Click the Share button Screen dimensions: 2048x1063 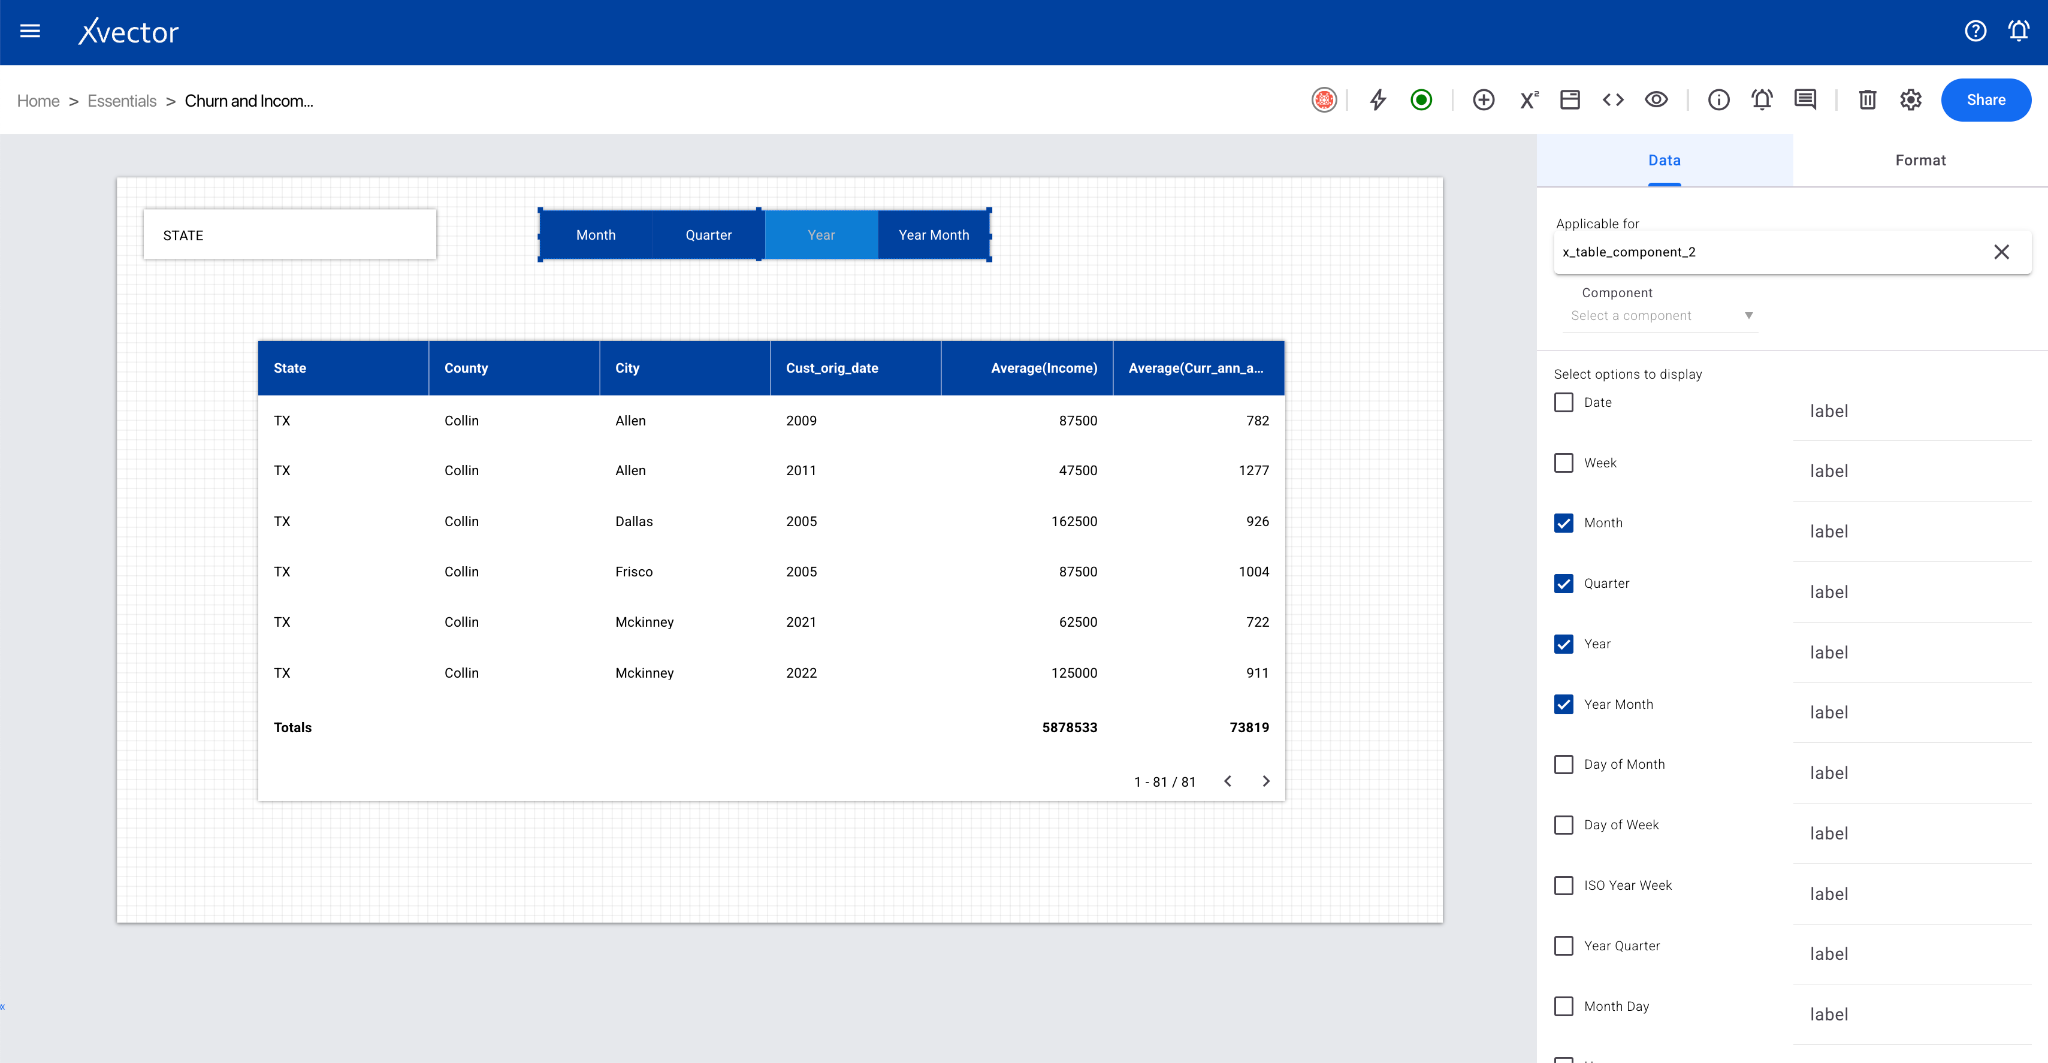pos(1986,100)
